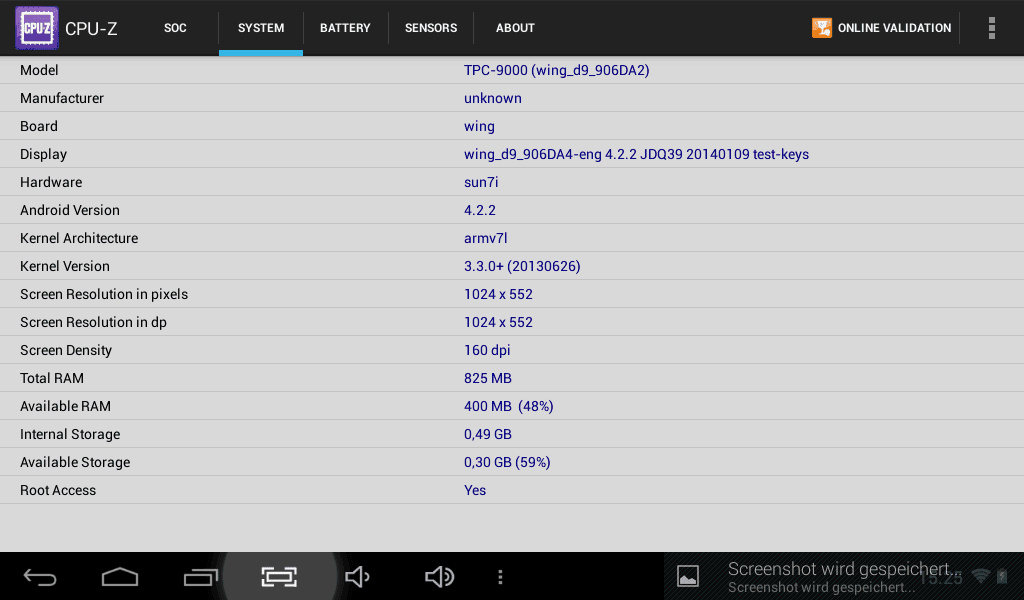The height and width of the screenshot is (600, 1024).
Task: Click the orange online validation trophy icon
Action: [x=822, y=28]
